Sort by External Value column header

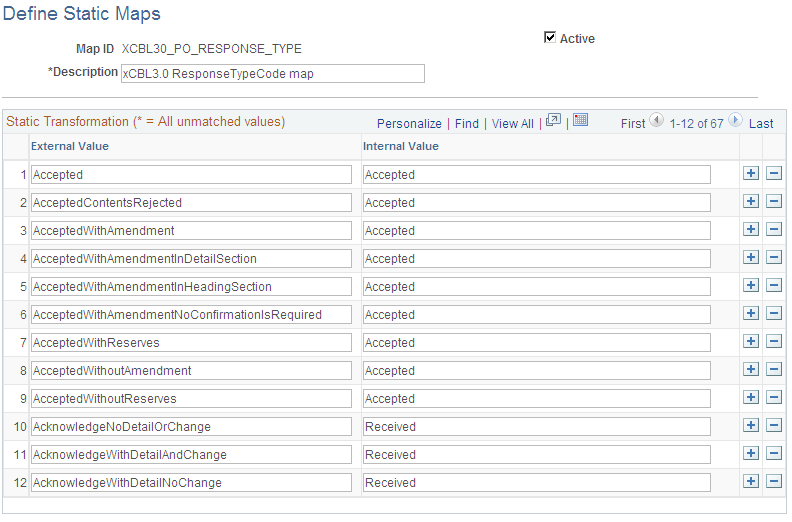pos(70,147)
